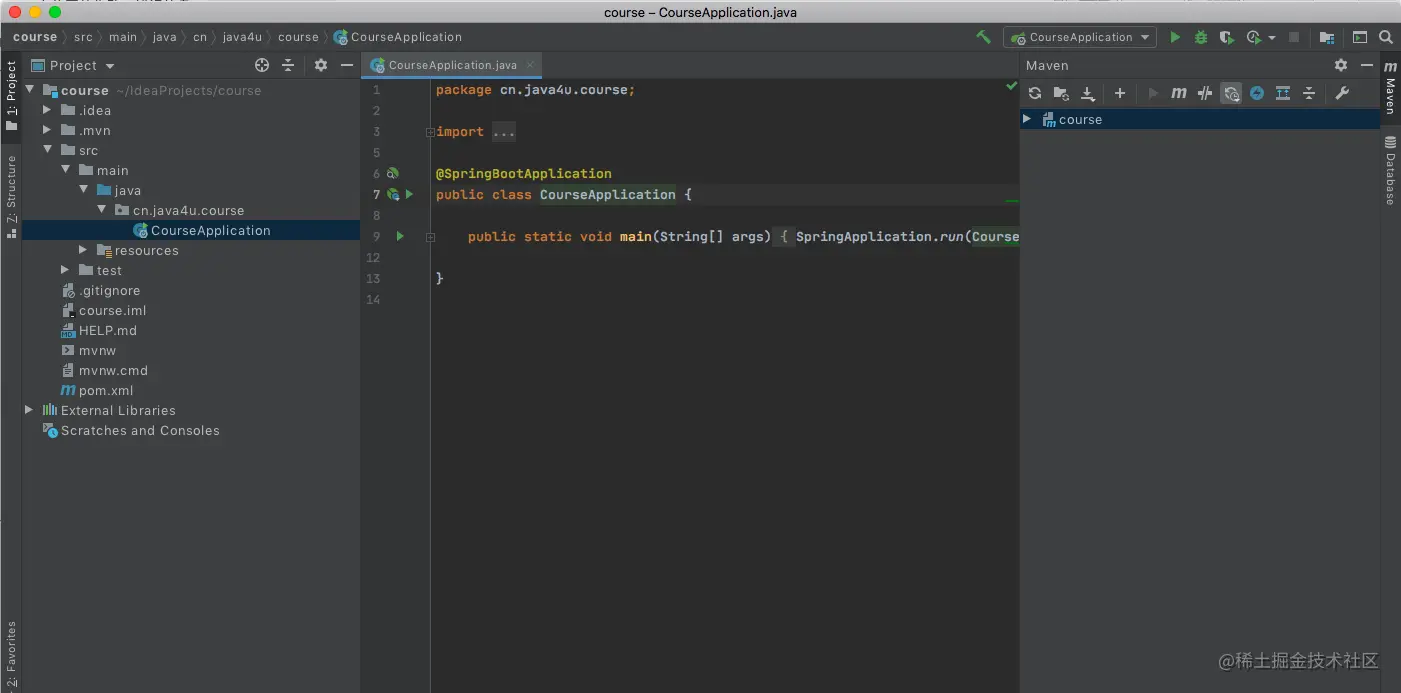Hide the Project tool window
Image resolution: width=1401 pixels, height=693 pixels.
[347, 65]
